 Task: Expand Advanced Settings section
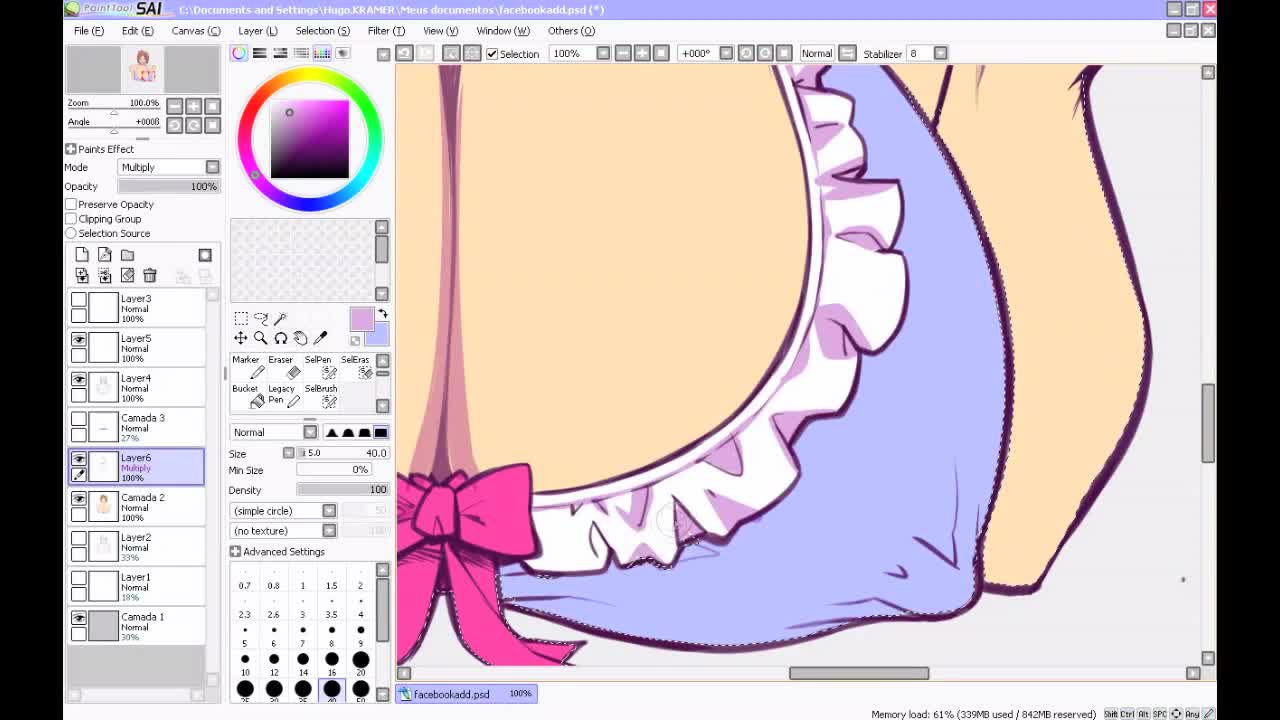[x=236, y=552]
